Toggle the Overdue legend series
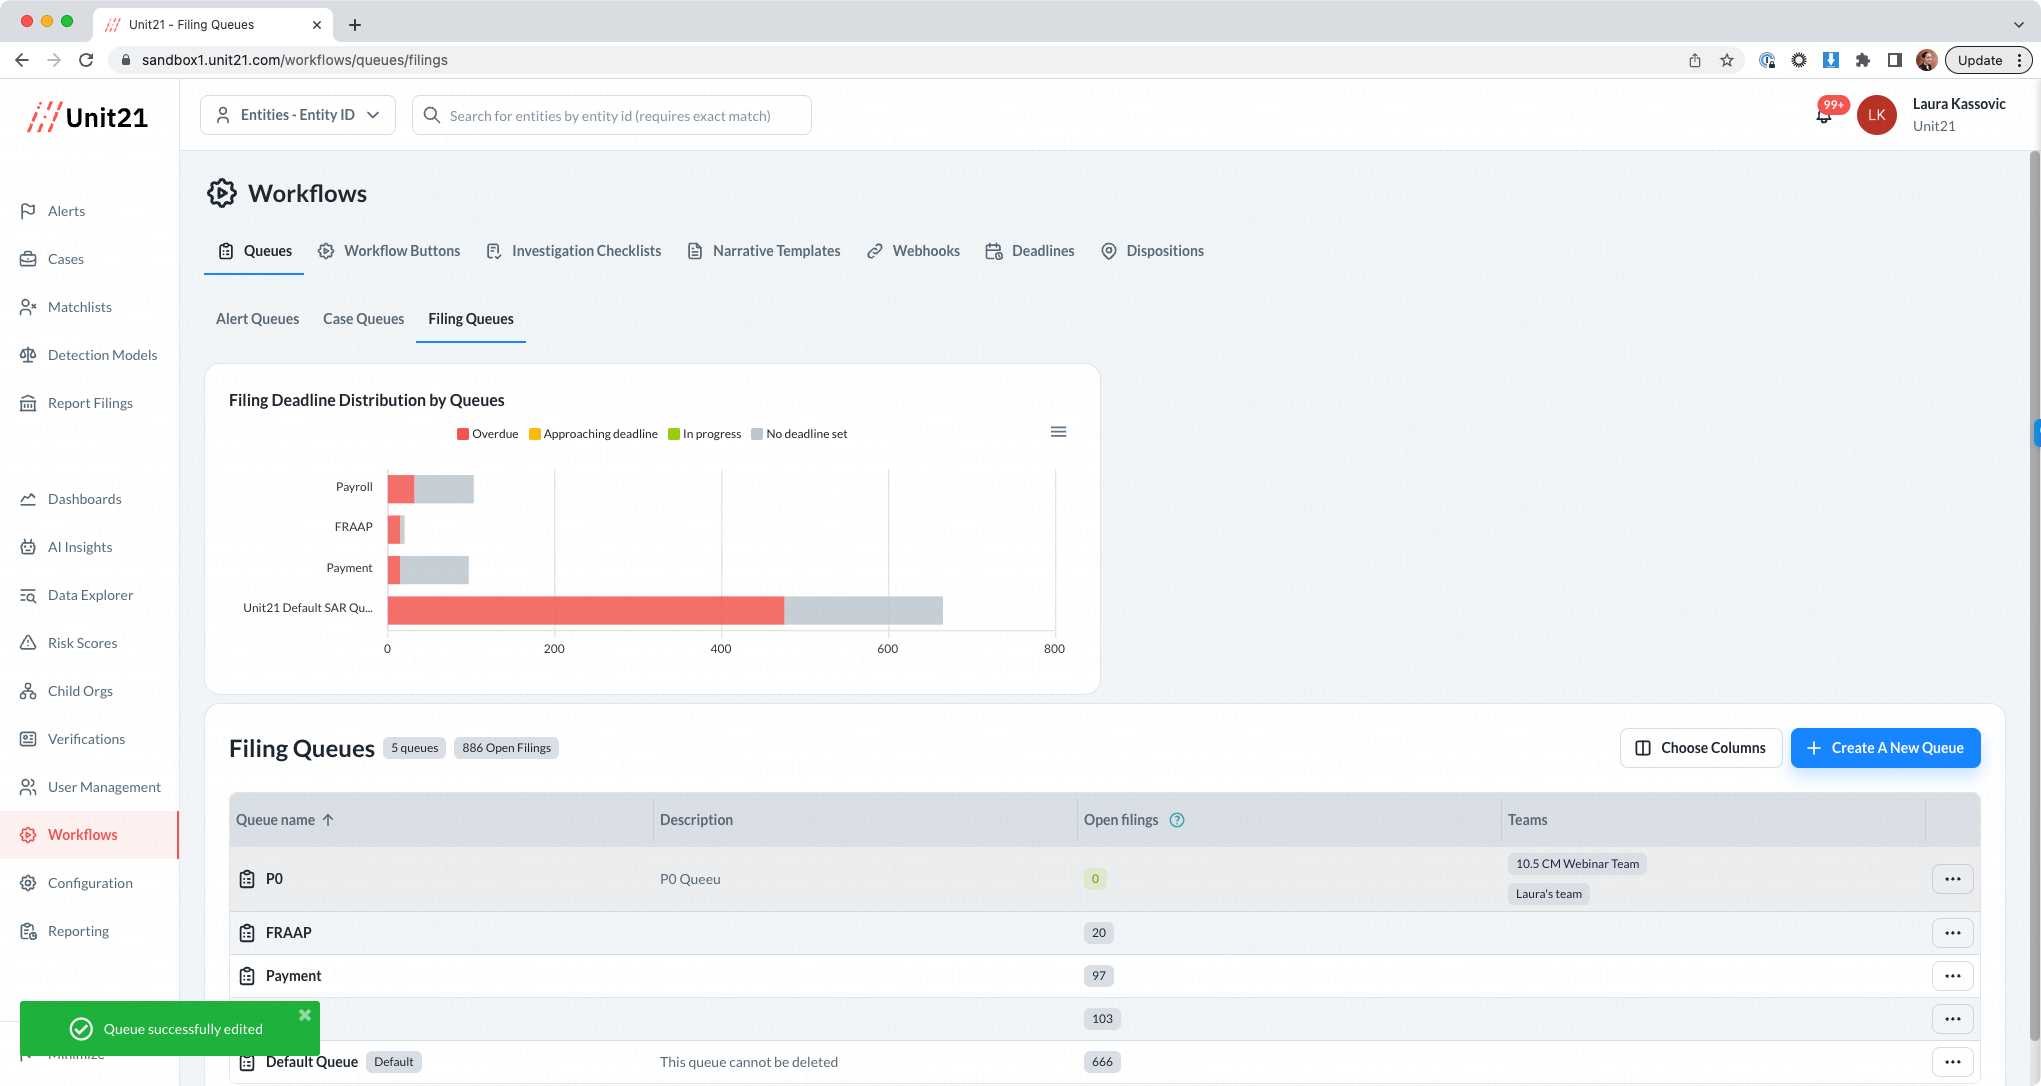The width and height of the screenshot is (2041, 1086). tap(488, 434)
